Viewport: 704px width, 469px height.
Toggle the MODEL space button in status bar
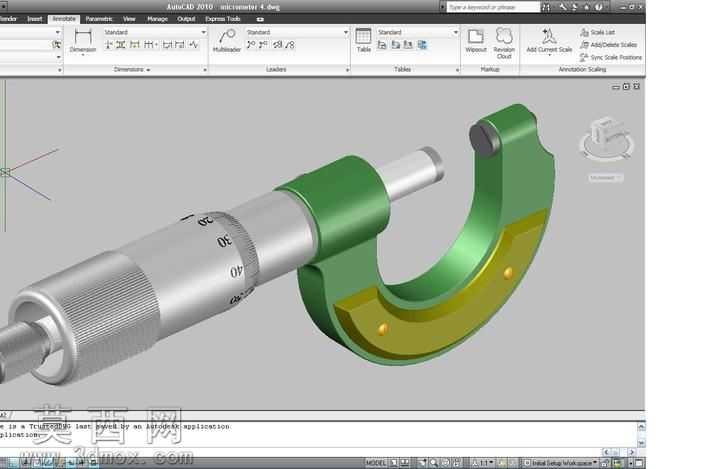(376, 463)
